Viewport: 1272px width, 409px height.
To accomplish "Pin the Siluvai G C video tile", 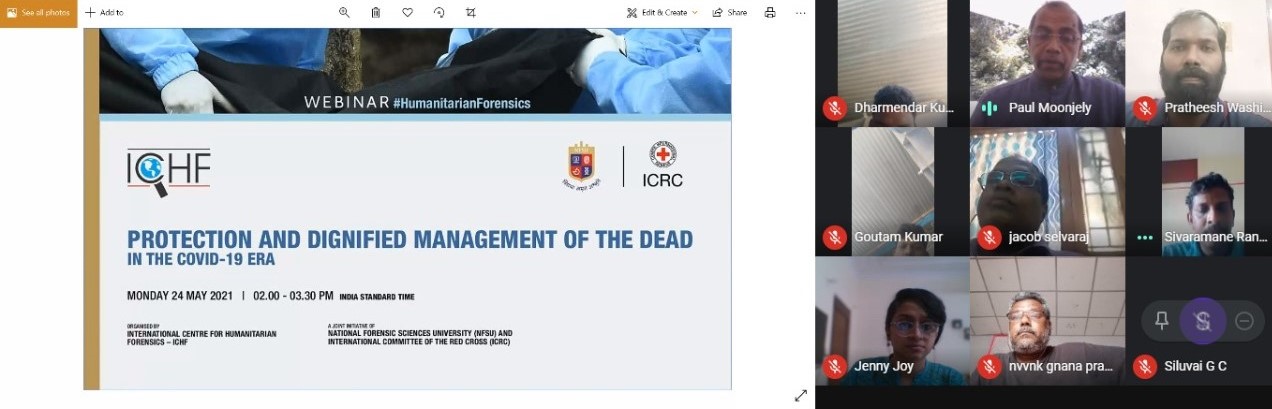I will [1161, 321].
